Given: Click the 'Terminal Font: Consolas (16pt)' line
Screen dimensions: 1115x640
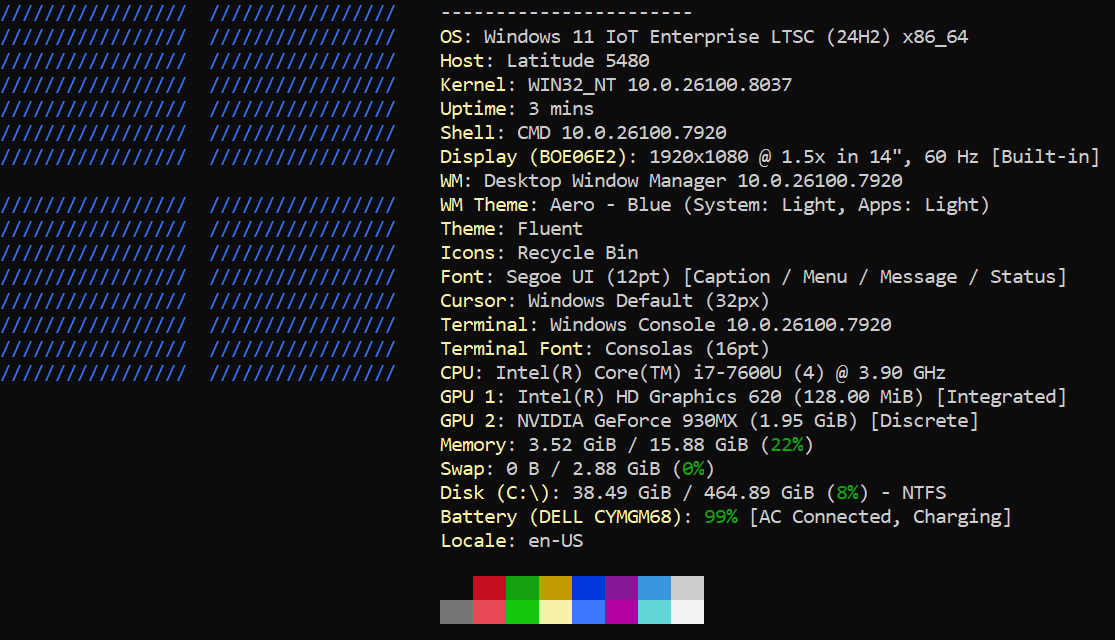Looking at the screenshot, I should coord(605,349).
